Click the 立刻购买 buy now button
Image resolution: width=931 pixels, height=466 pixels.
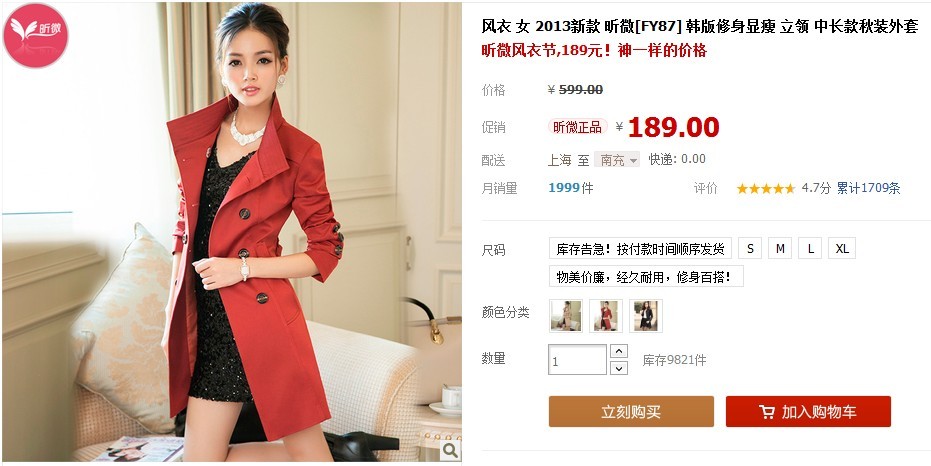631,411
